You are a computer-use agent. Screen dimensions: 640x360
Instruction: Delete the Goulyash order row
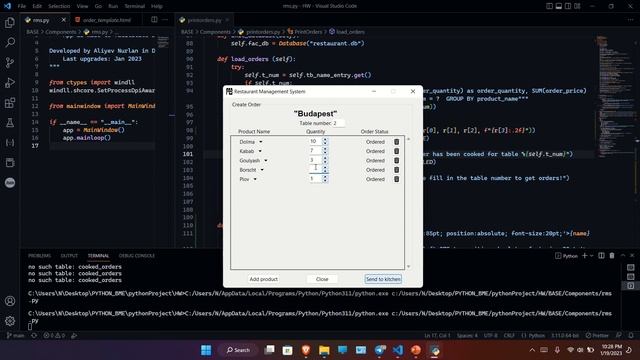[396, 160]
